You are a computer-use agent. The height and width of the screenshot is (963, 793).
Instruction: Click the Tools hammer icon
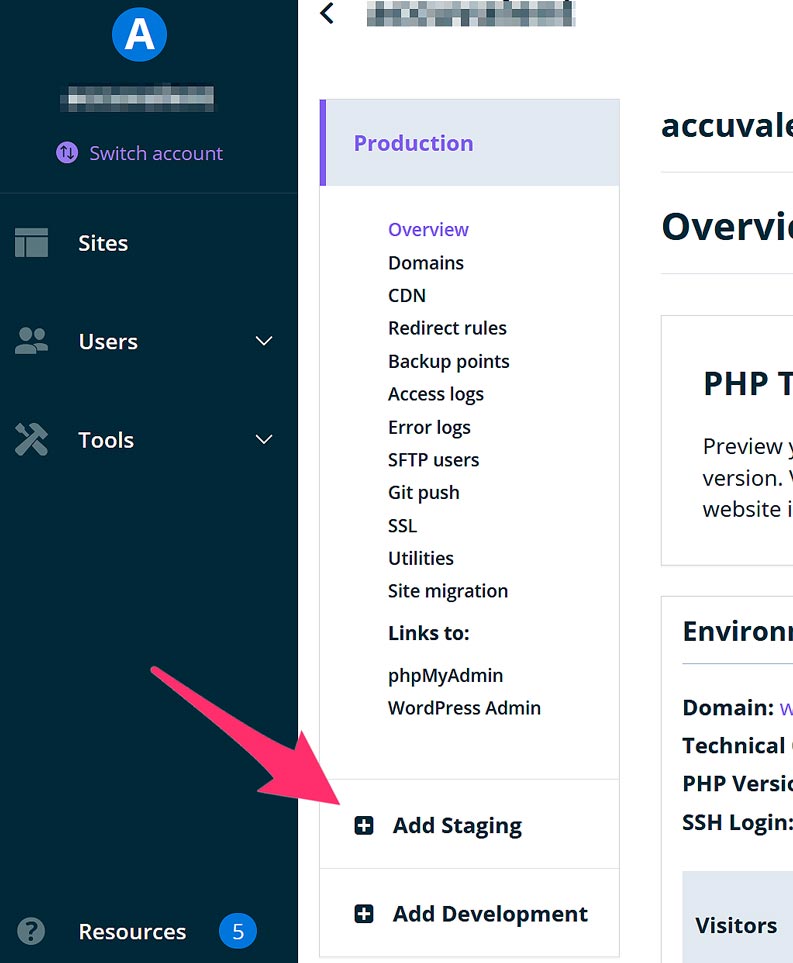(31, 440)
